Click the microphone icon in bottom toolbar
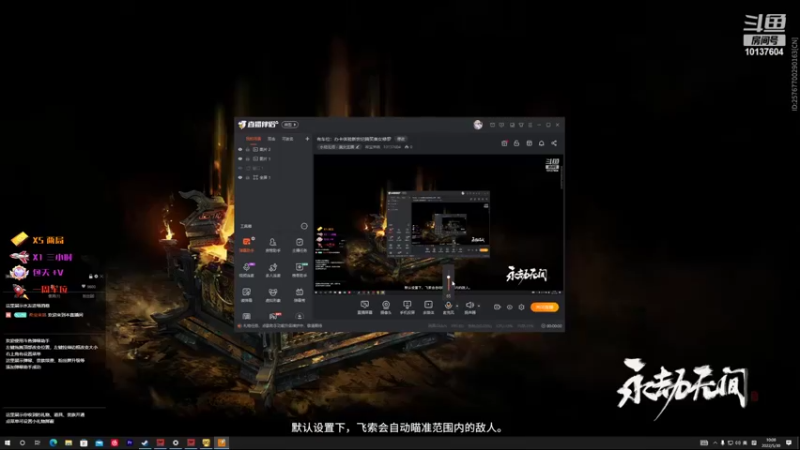 point(448,307)
